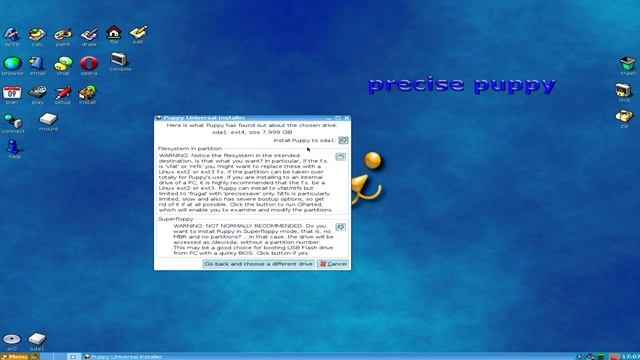Cancel the Puppy Universal Installer dialog

tap(333, 264)
